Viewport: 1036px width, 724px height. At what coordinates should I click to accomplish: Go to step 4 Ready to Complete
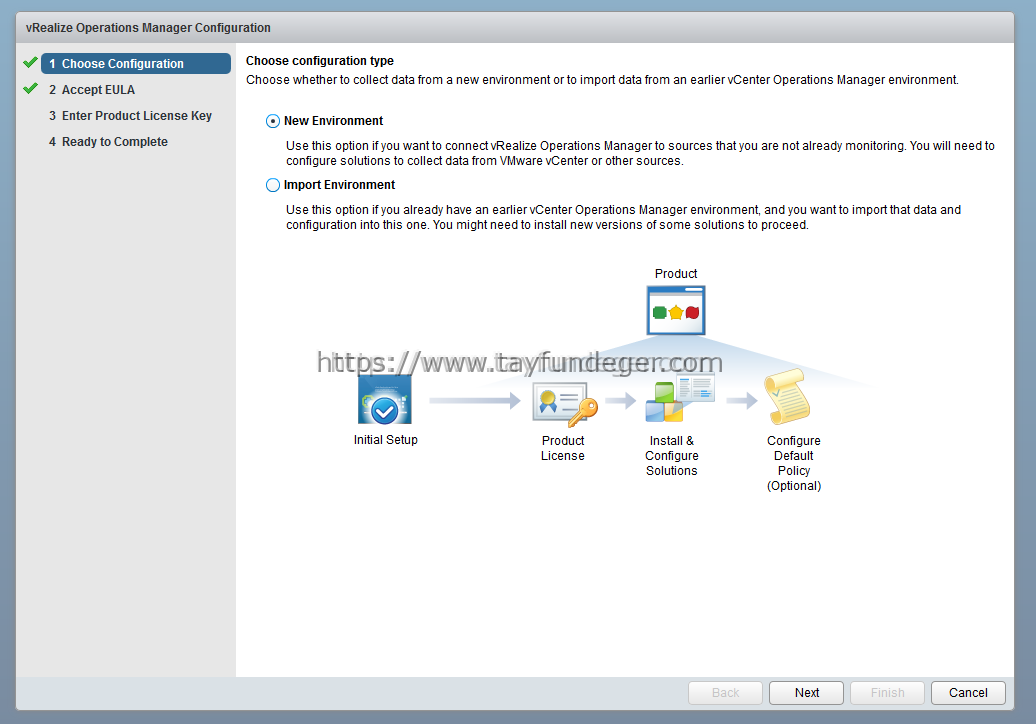click(x=108, y=142)
